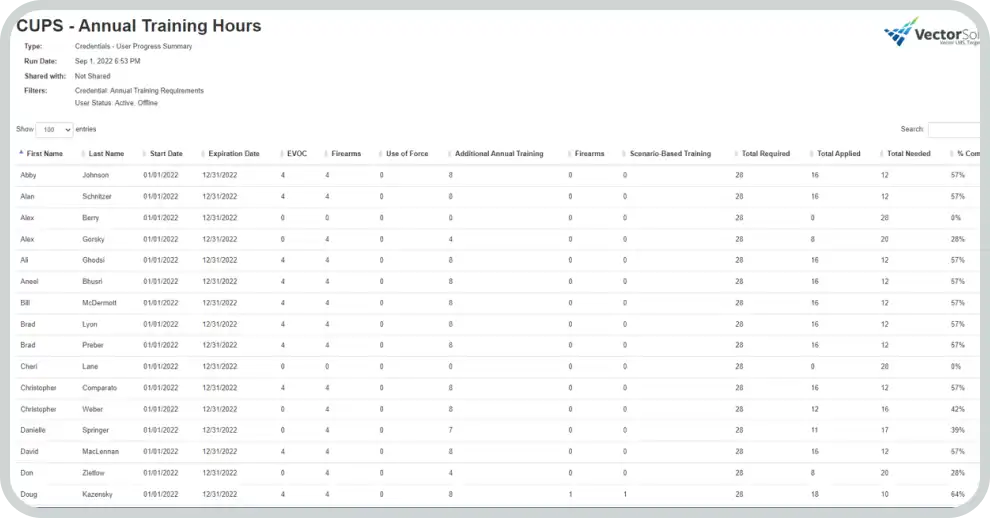990x518 pixels.
Task: Click the sort icon beside Last Name
Action: (x=83, y=154)
